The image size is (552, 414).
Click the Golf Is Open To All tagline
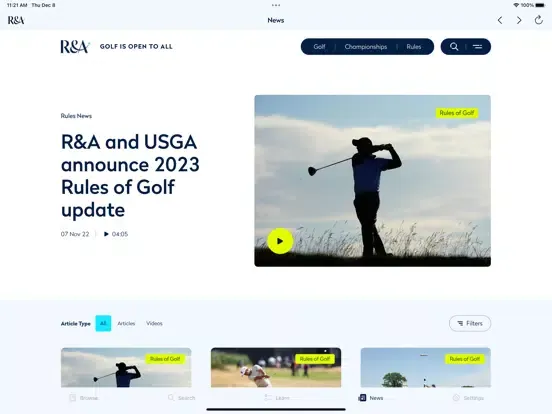click(x=136, y=46)
